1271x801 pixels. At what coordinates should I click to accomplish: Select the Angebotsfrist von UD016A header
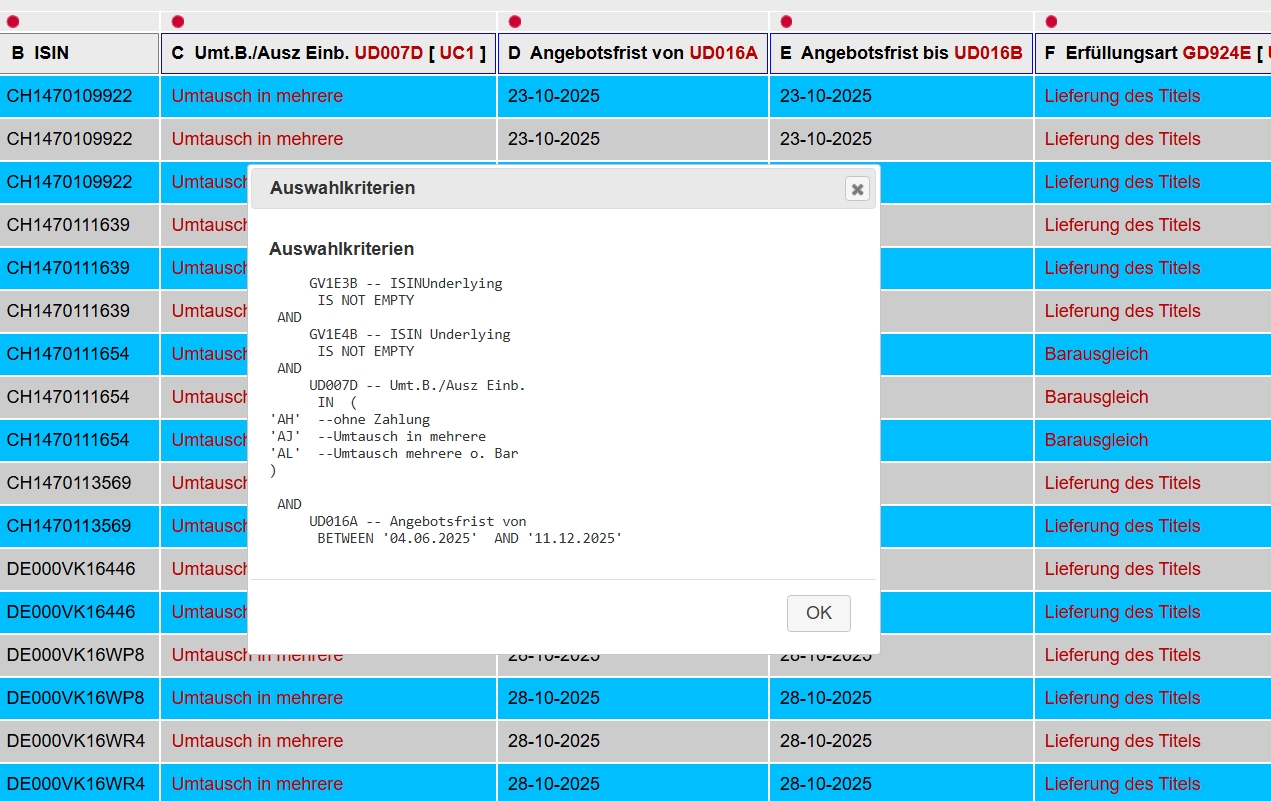click(x=632, y=54)
